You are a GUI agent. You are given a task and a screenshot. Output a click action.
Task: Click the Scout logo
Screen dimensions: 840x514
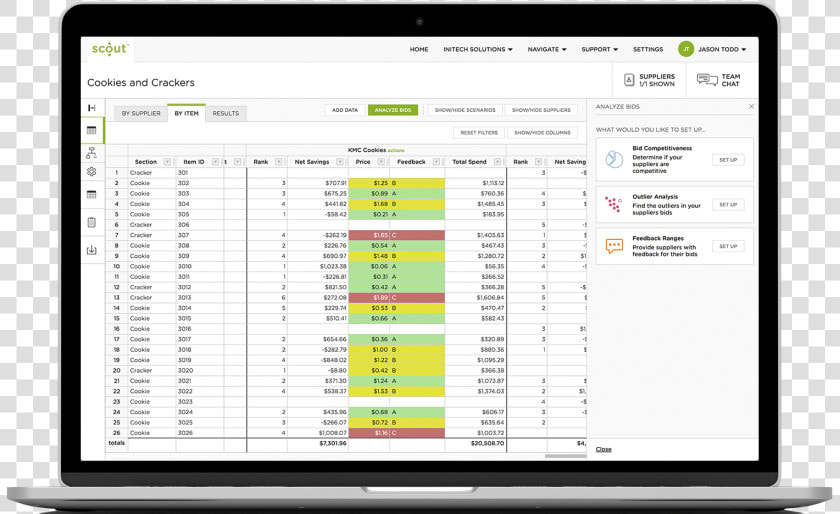(x=110, y=49)
